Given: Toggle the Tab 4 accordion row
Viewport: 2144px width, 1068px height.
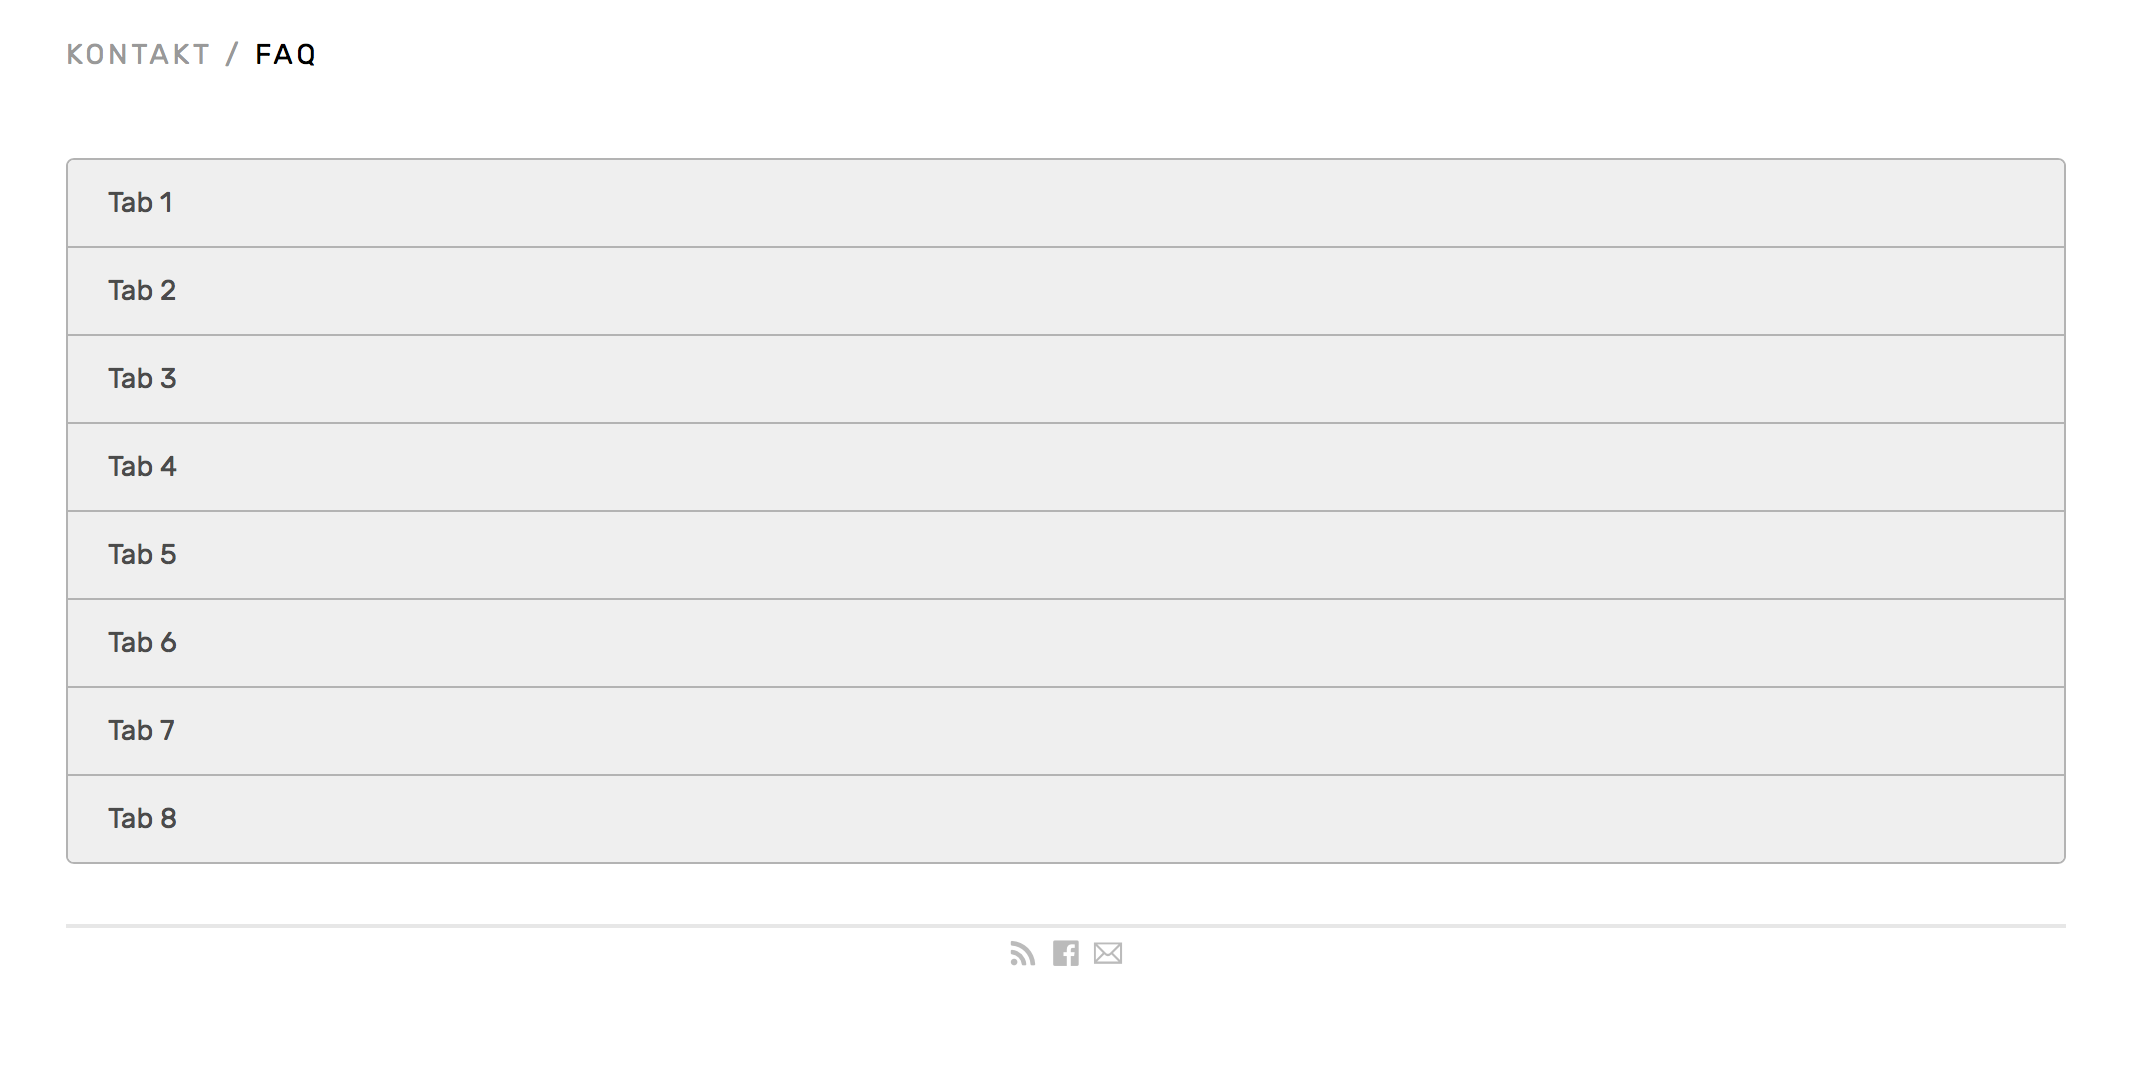Looking at the screenshot, I should coord(1066,467).
